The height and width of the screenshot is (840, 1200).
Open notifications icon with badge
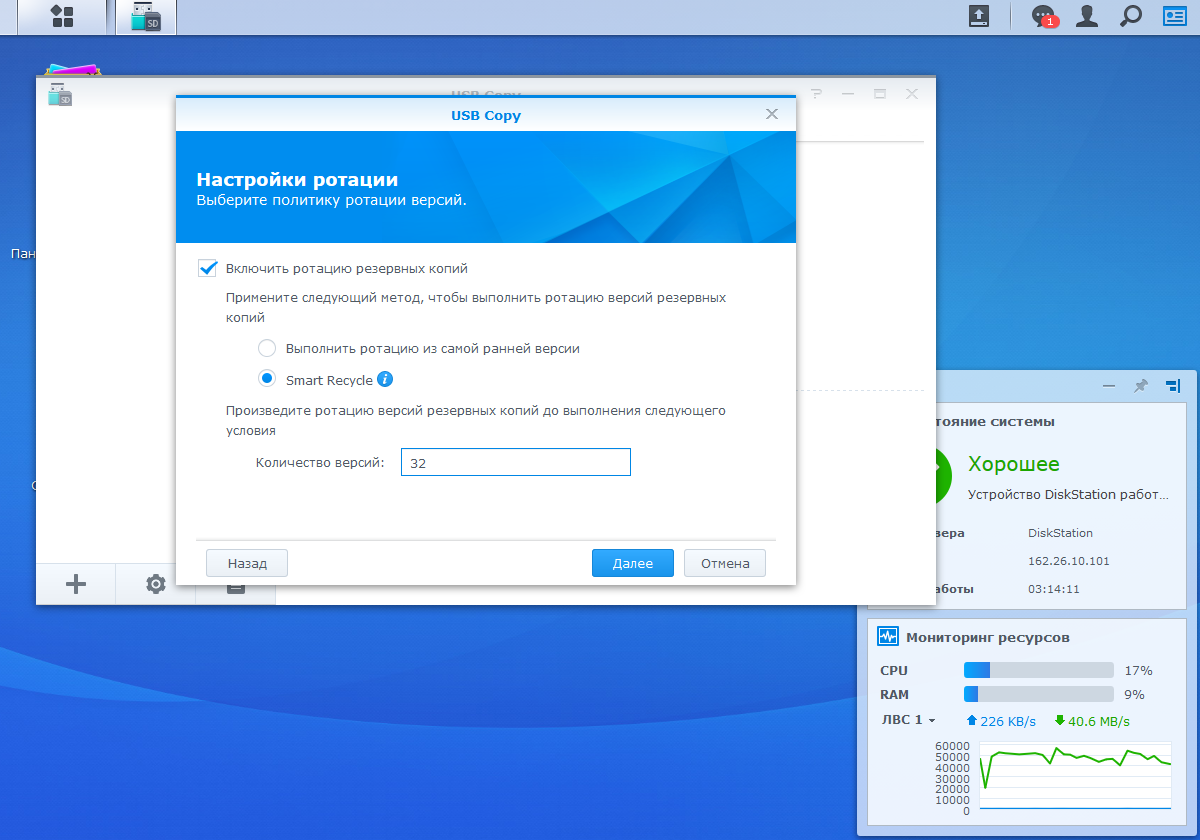1043,16
